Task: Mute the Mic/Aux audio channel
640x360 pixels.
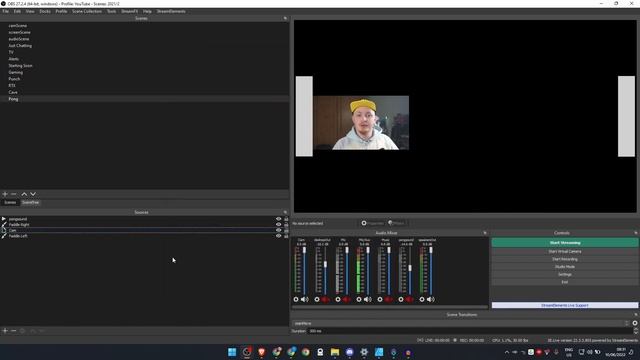Action: pos(368,300)
